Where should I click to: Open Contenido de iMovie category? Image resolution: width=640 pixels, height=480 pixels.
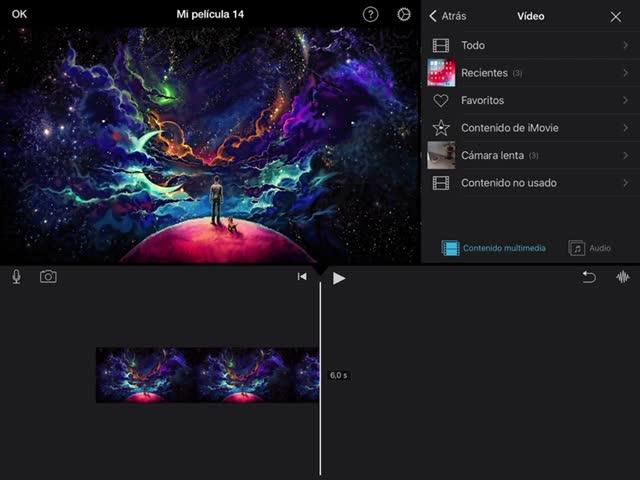point(531,128)
